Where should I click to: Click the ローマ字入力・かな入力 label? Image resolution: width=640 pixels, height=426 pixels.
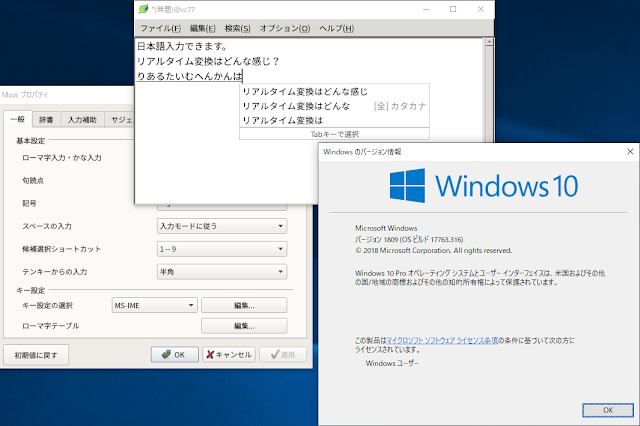coord(62,158)
